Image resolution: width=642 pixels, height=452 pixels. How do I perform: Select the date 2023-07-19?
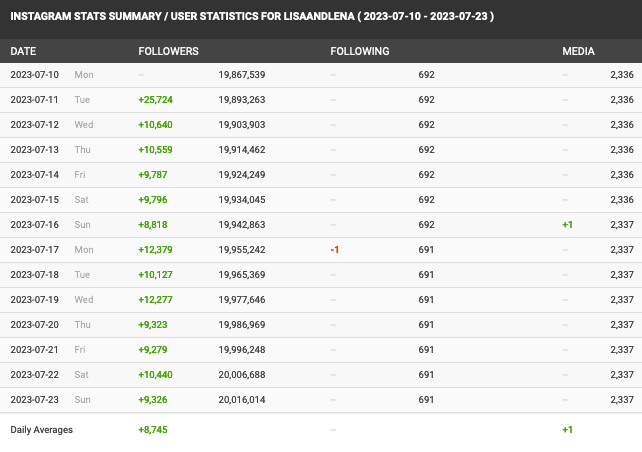35,300
